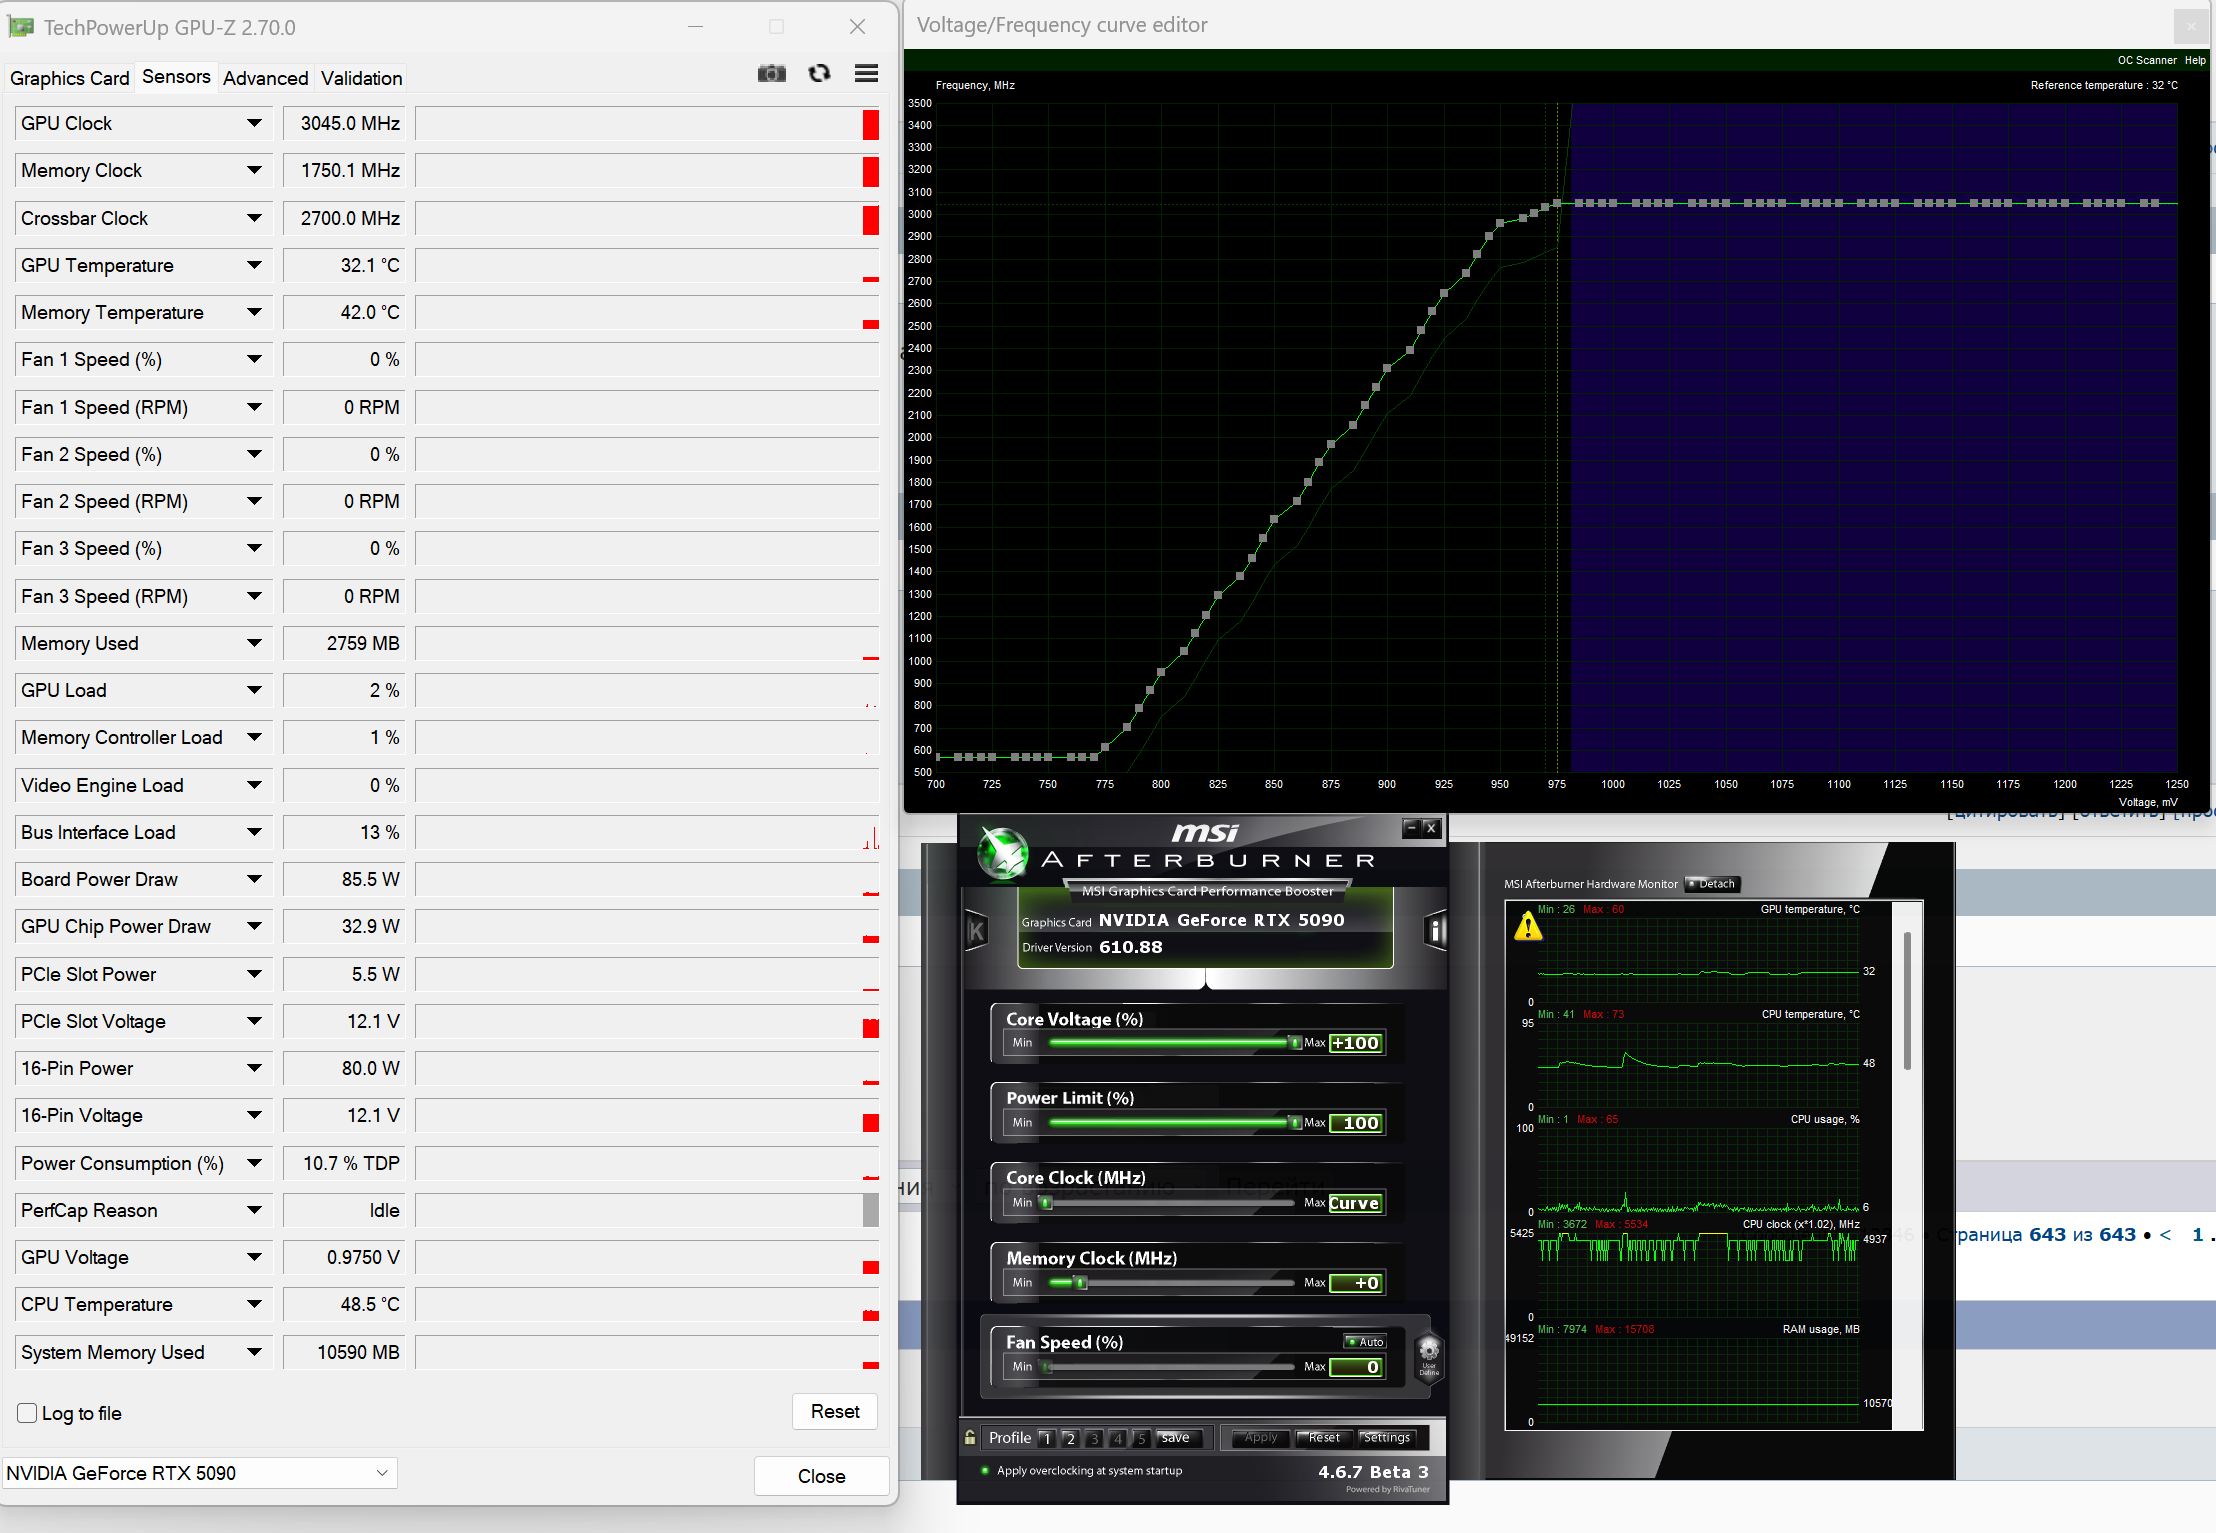
Task: Expand the Board Power Draw sensor dropdown
Action: tap(254, 879)
